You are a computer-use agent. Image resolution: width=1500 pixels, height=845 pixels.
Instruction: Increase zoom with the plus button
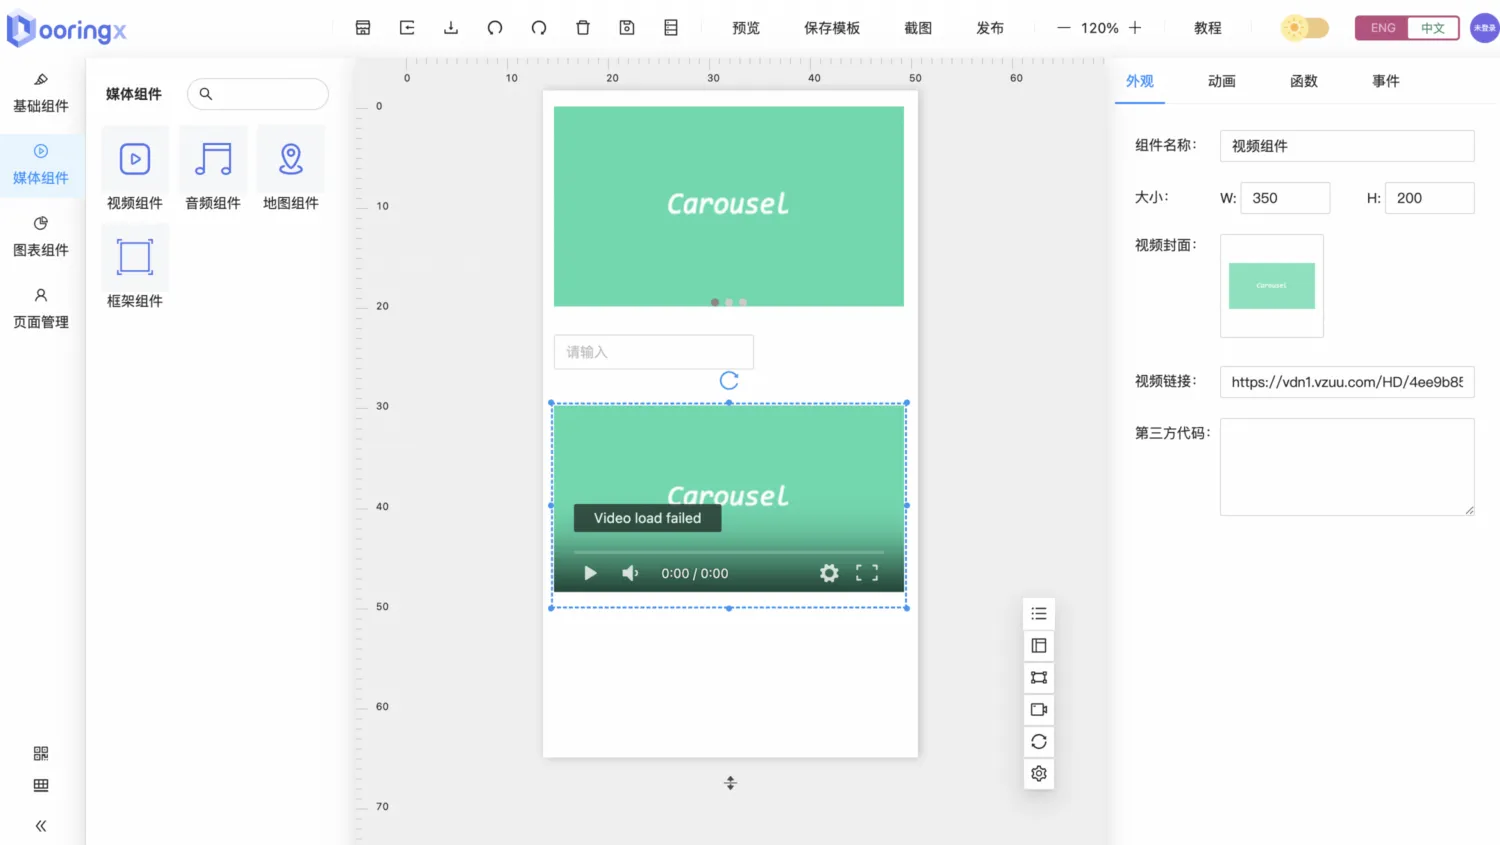1135,28
